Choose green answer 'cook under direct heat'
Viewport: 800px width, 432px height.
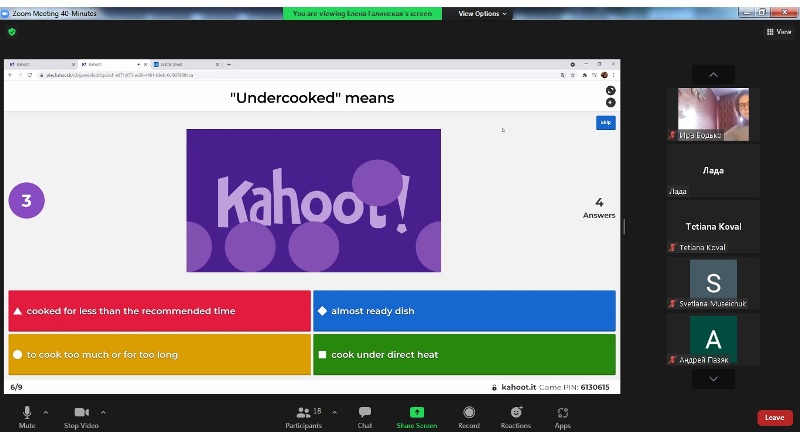[464, 354]
